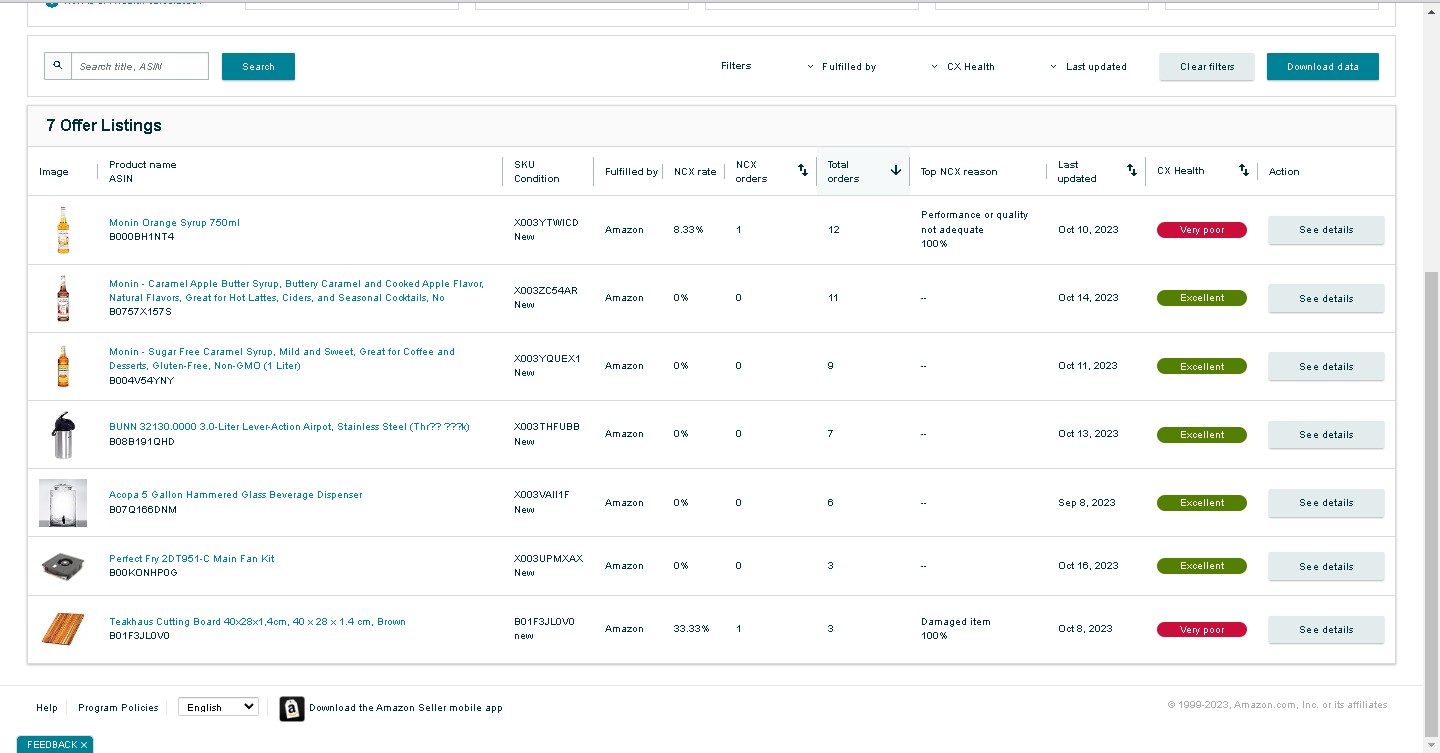Open BUNN 32130.0000 Airpot product link

coord(289,427)
